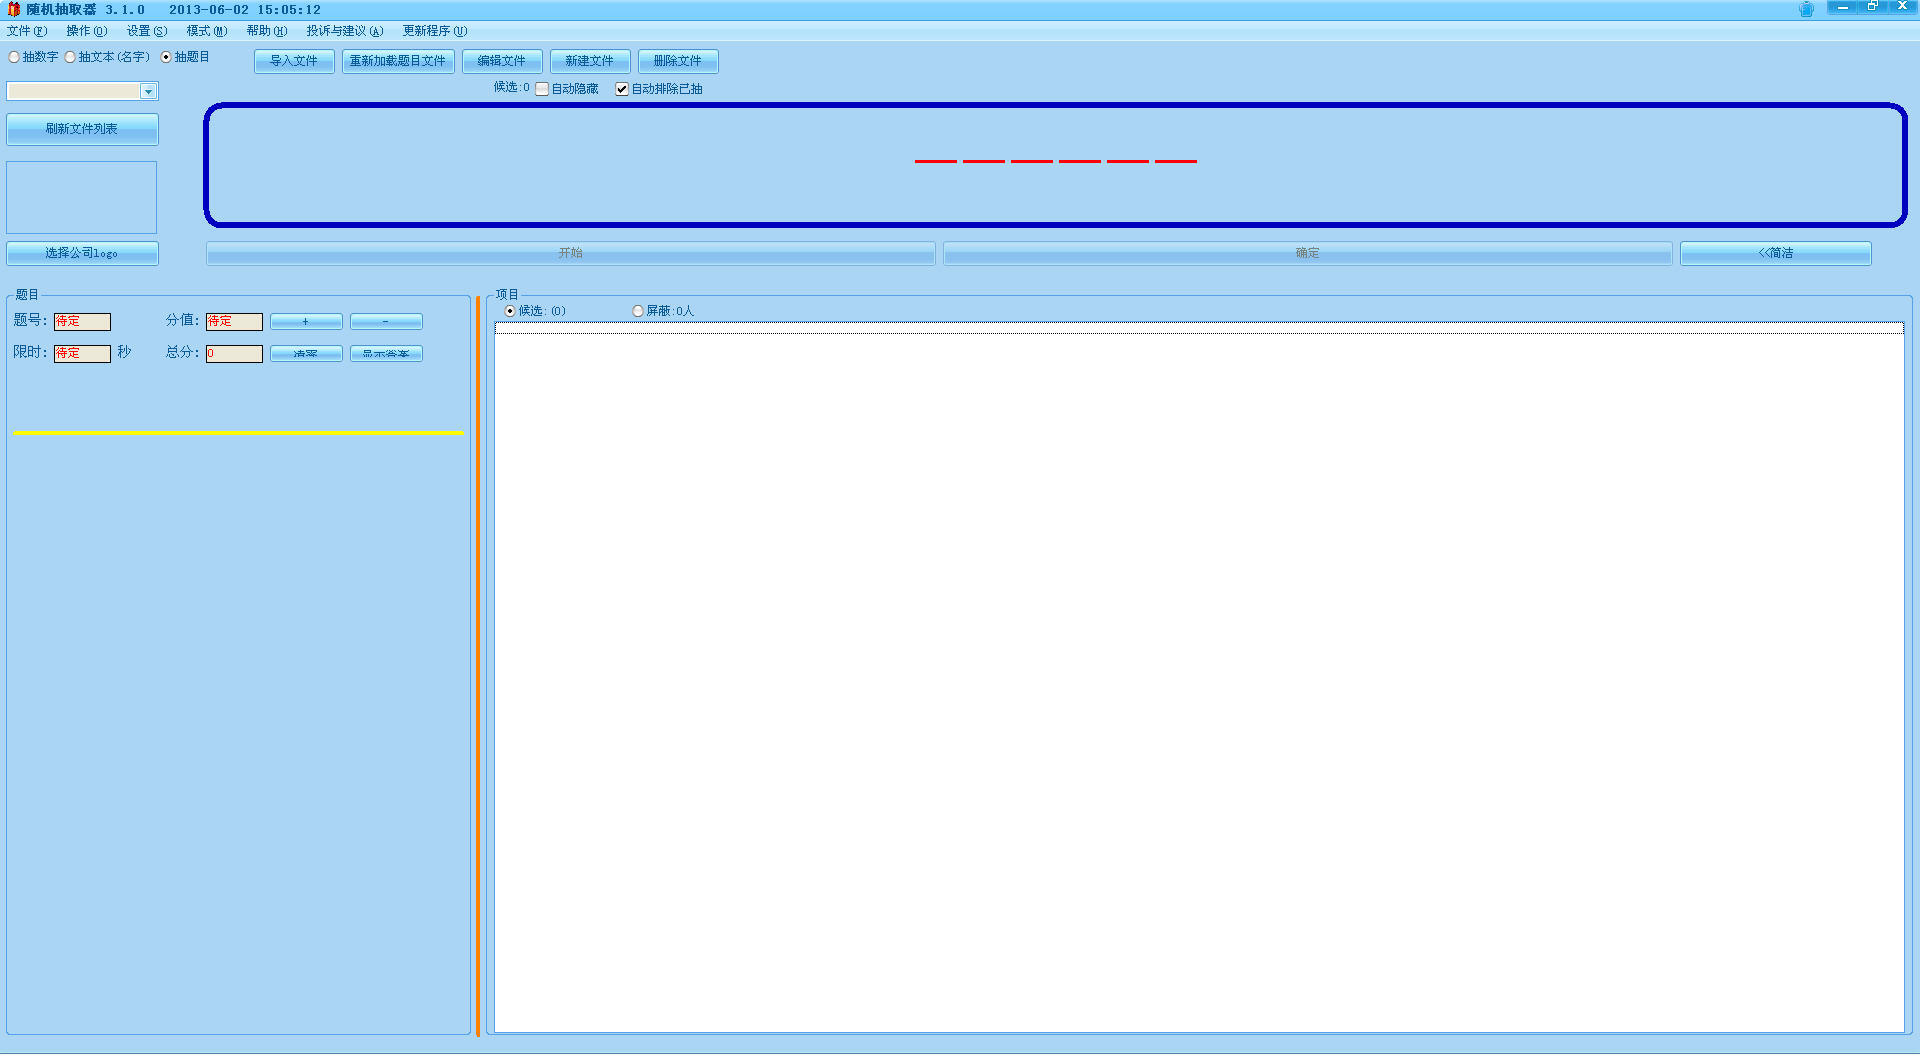Click the 导入文件 button
This screenshot has height=1058, width=1928.
click(295, 61)
